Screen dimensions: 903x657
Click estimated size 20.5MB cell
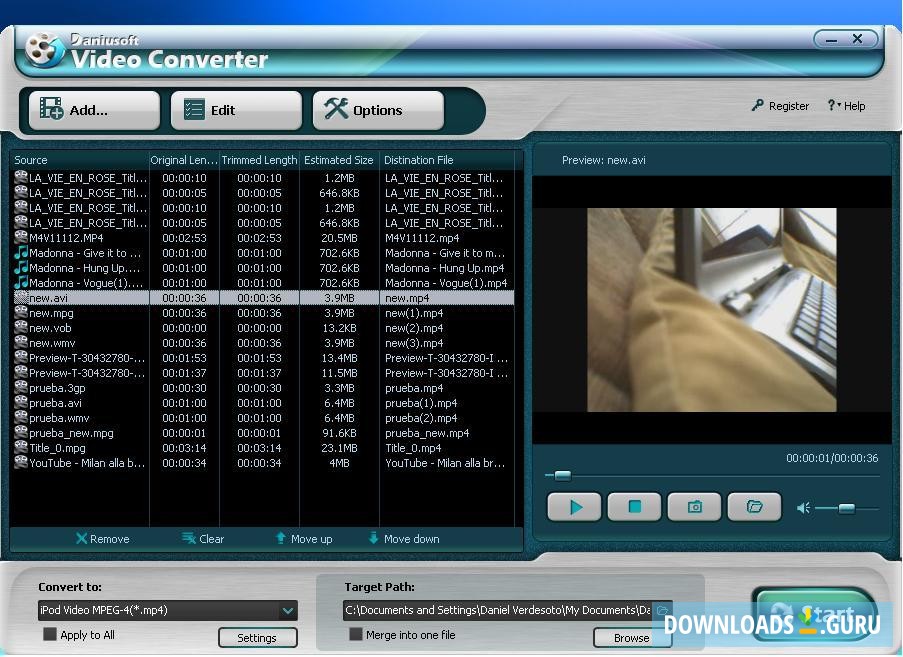pos(339,238)
